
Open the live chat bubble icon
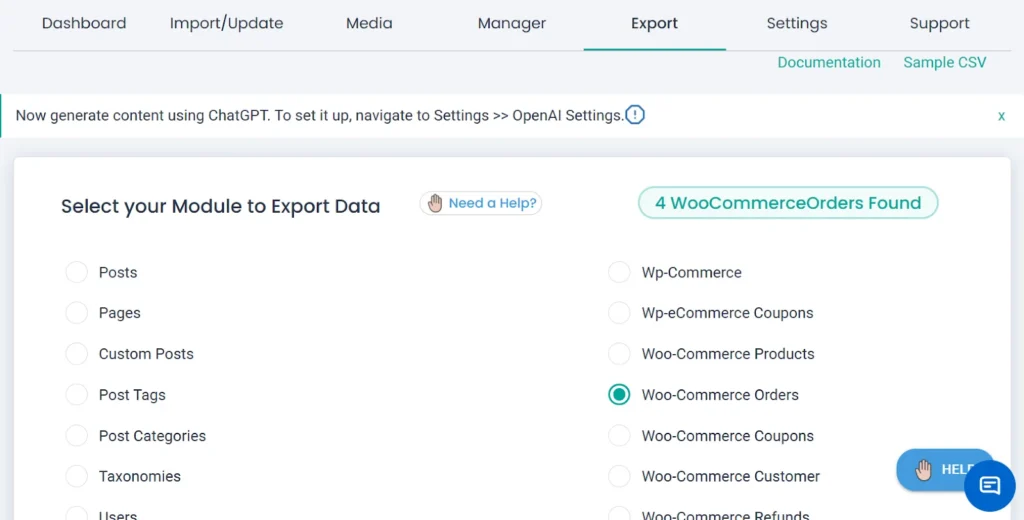(x=989, y=486)
